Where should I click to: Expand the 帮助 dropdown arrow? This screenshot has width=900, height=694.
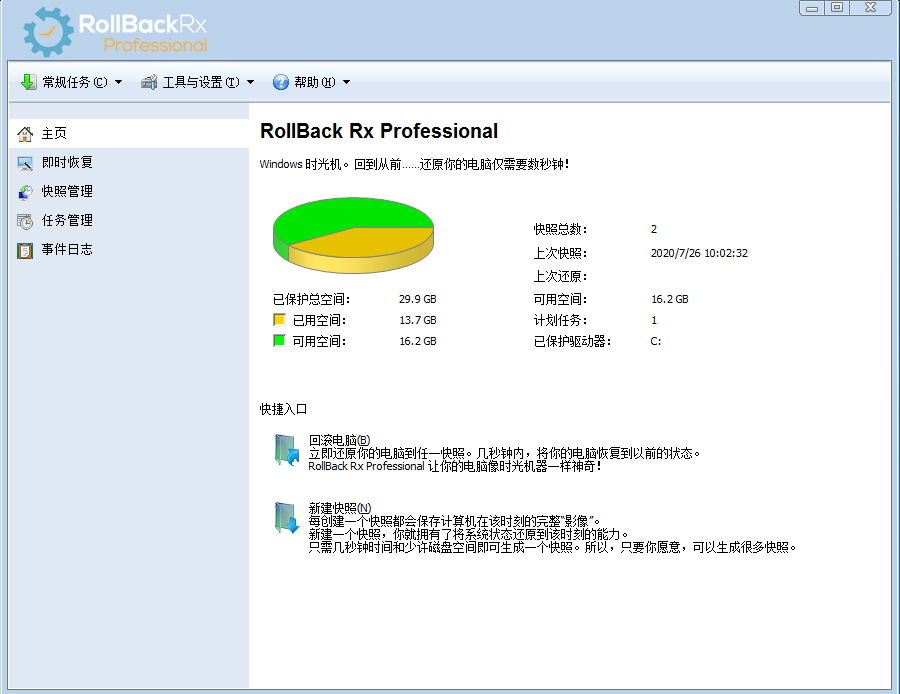tap(346, 83)
